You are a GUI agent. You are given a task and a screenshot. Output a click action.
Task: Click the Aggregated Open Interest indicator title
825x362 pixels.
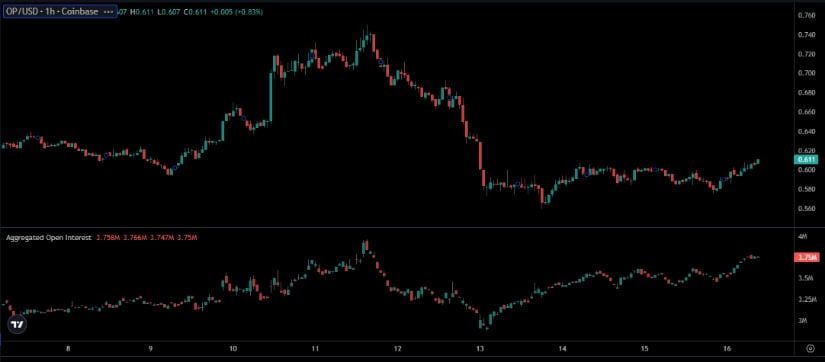[x=49, y=238]
